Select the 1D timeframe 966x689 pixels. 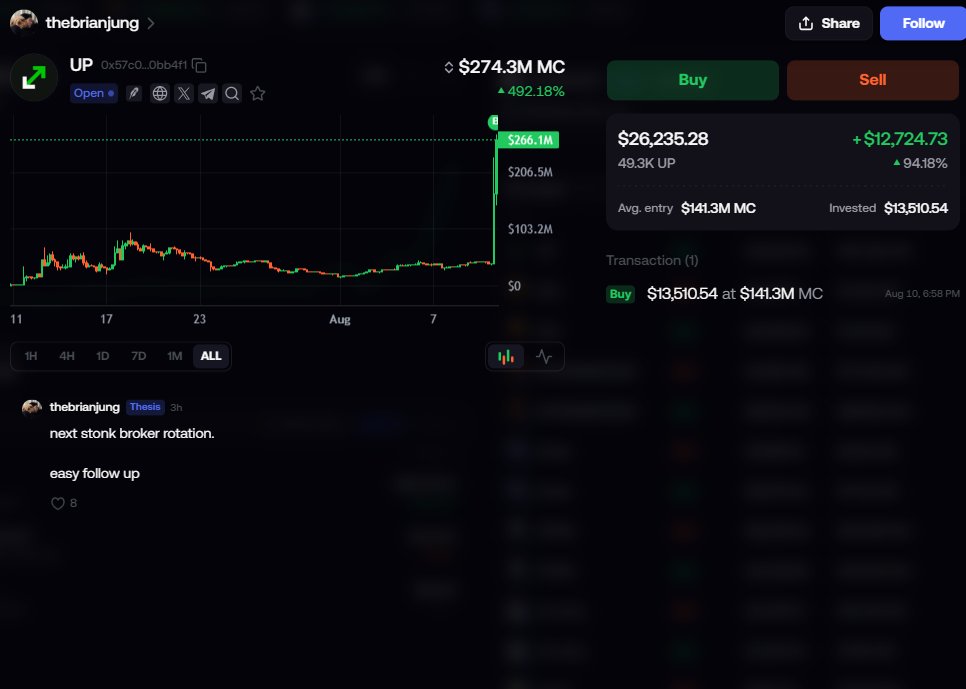(x=102, y=356)
